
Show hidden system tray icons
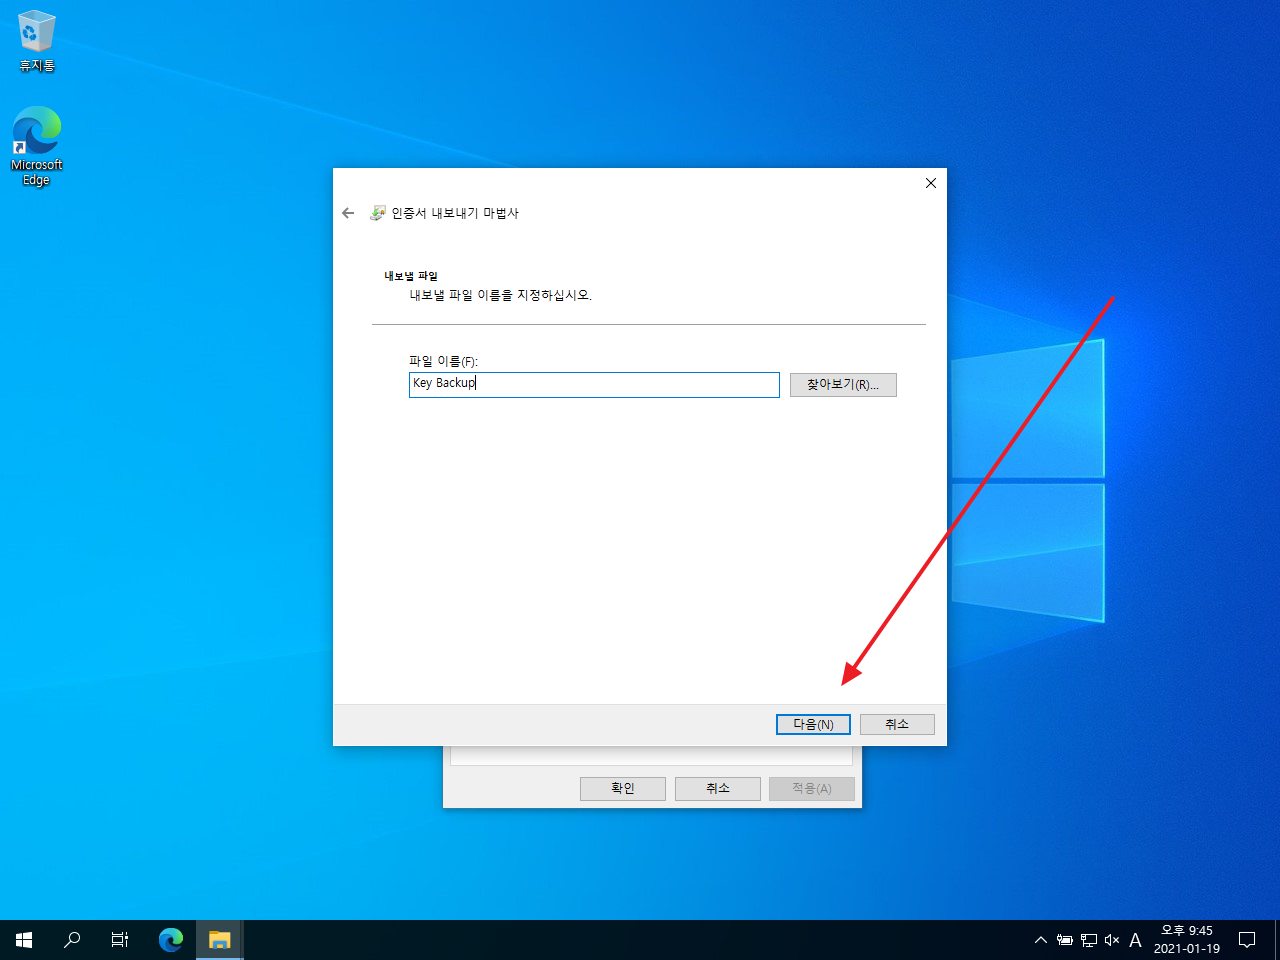click(1040, 940)
